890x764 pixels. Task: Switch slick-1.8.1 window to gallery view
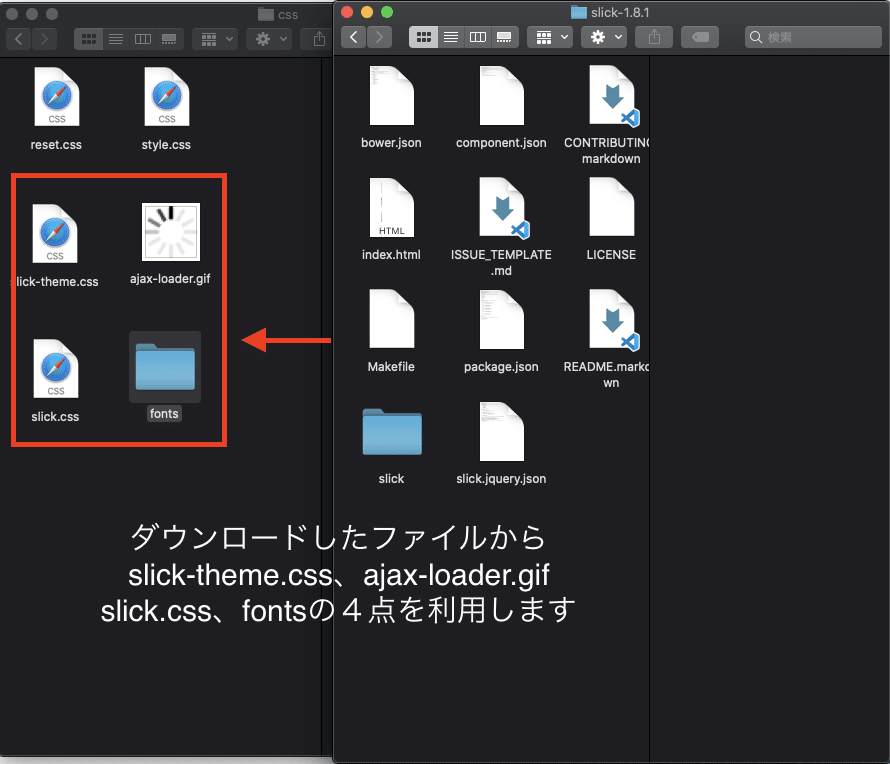504,37
